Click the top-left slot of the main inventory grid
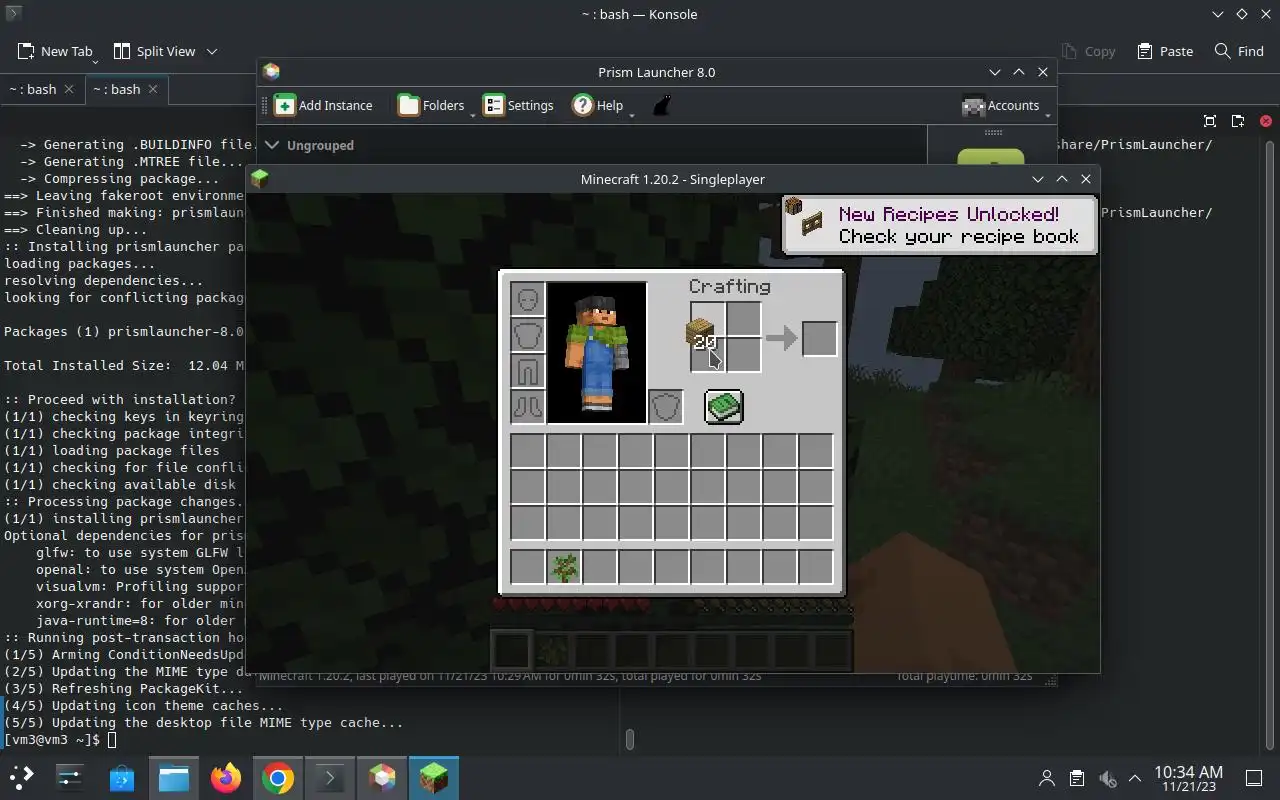The width and height of the screenshot is (1280, 800). click(528, 451)
